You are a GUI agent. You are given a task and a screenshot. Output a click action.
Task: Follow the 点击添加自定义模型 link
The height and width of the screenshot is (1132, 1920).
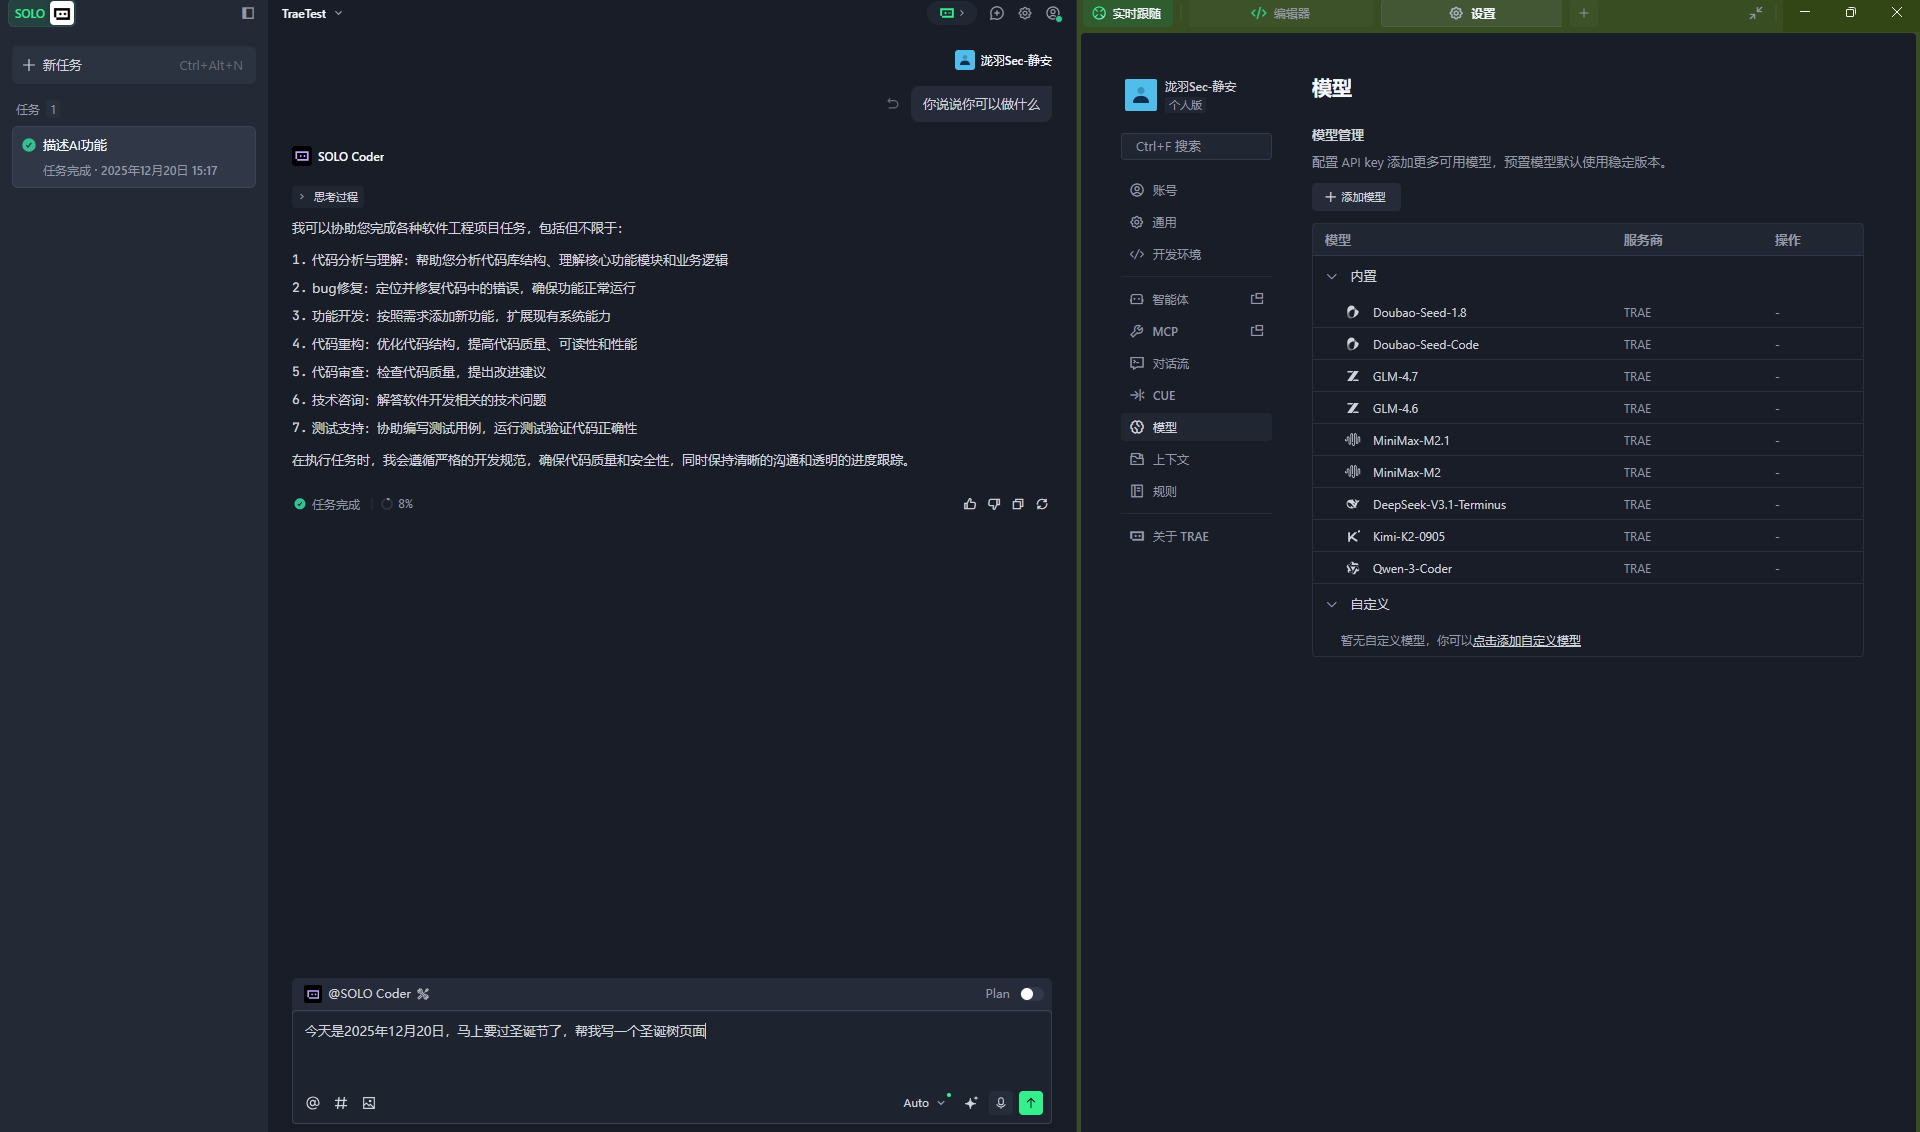1527,641
